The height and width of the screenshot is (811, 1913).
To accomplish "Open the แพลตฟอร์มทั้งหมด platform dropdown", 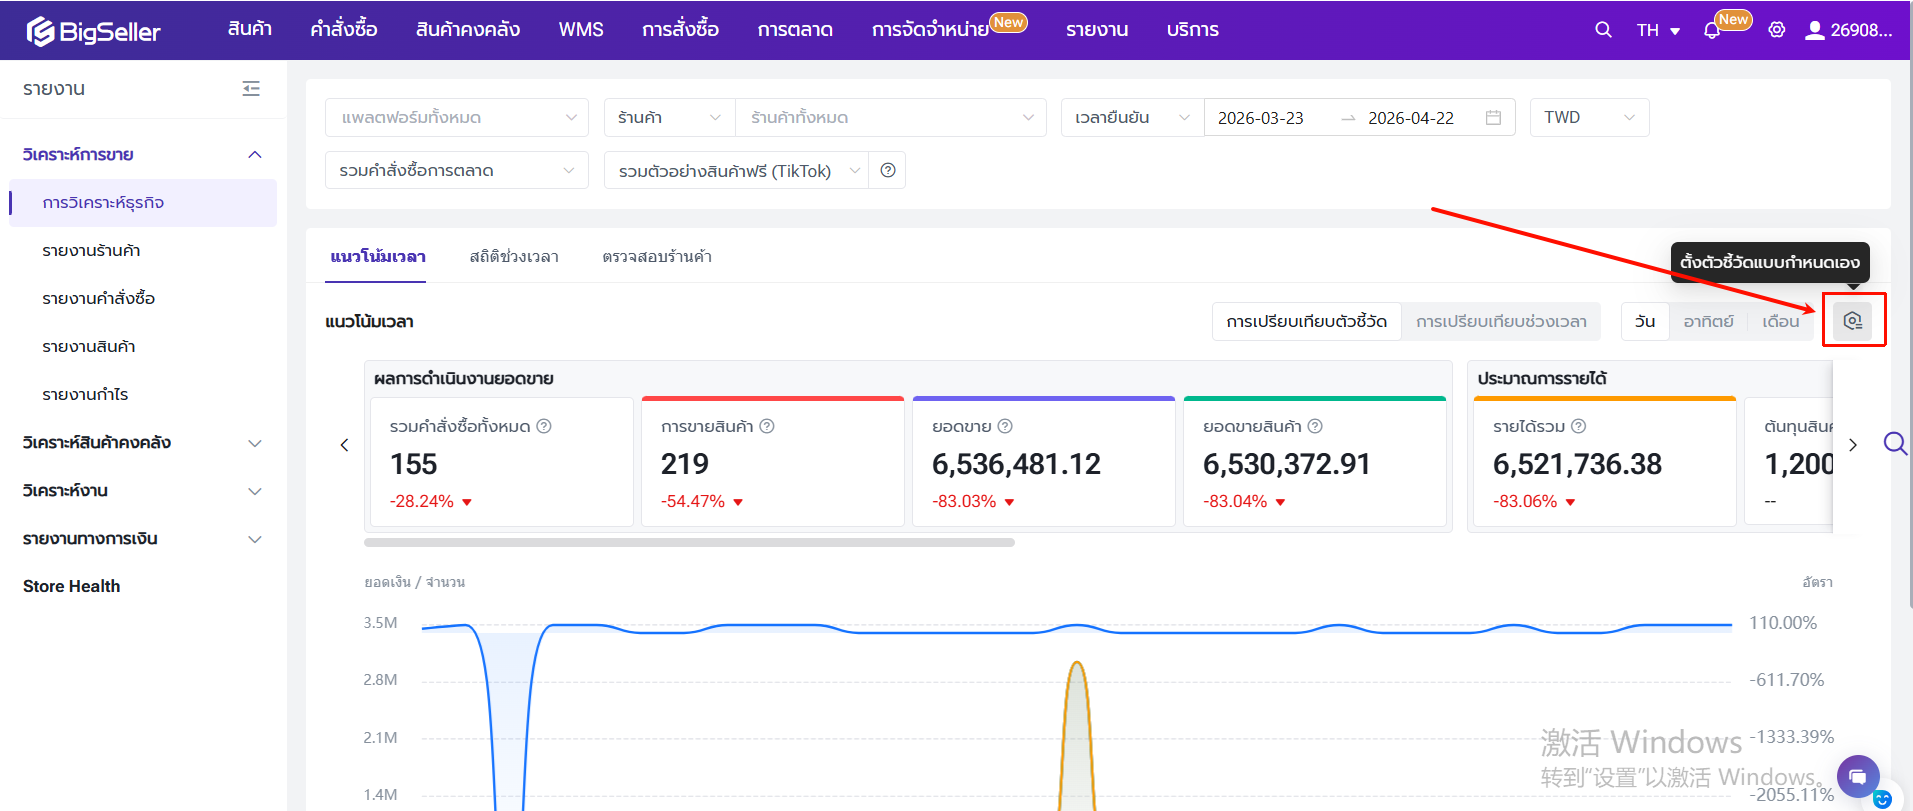I will click(x=457, y=118).
